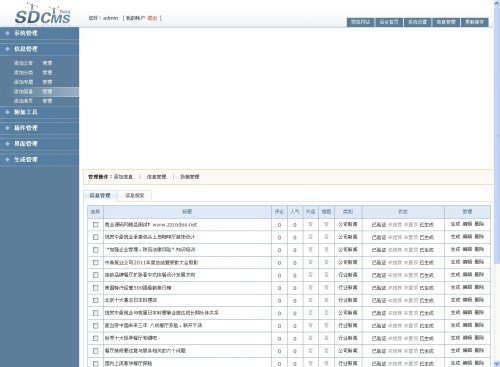Viewport: 500px width, 367px height.
Task: Switch to the 信息管理 tab
Action: tap(100, 196)
